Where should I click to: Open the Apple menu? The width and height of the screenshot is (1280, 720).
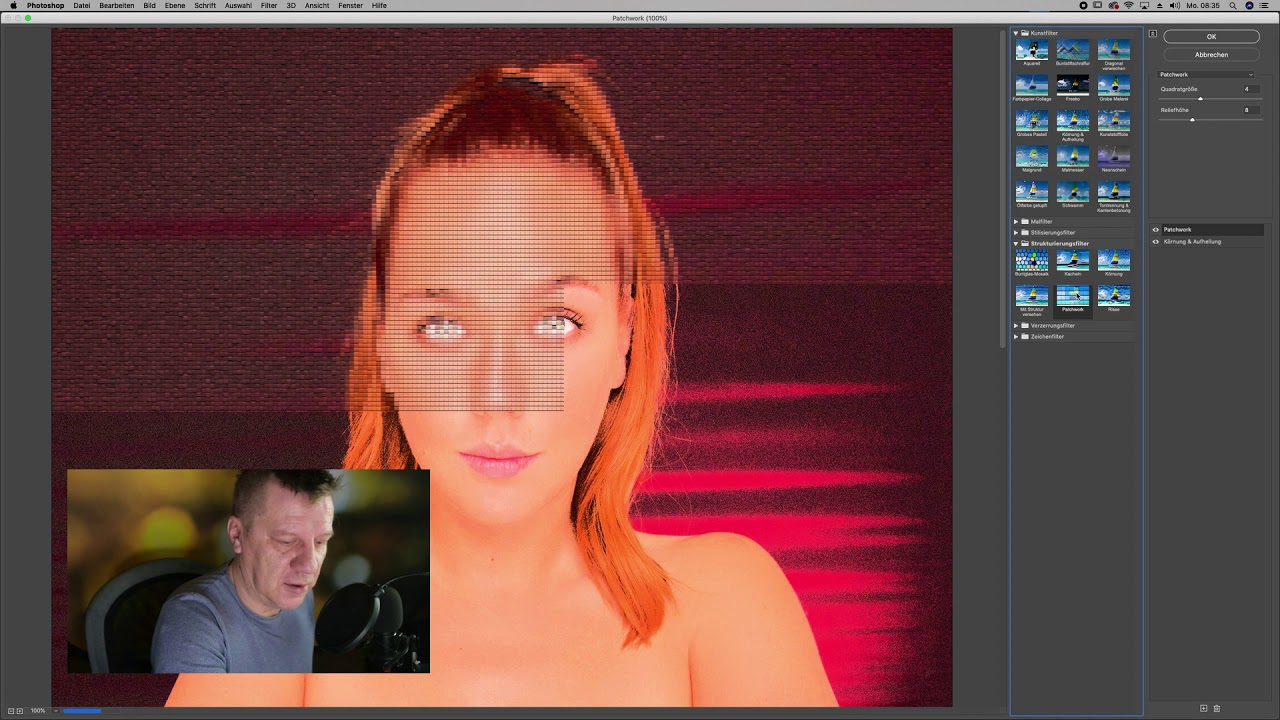(13, 6)
